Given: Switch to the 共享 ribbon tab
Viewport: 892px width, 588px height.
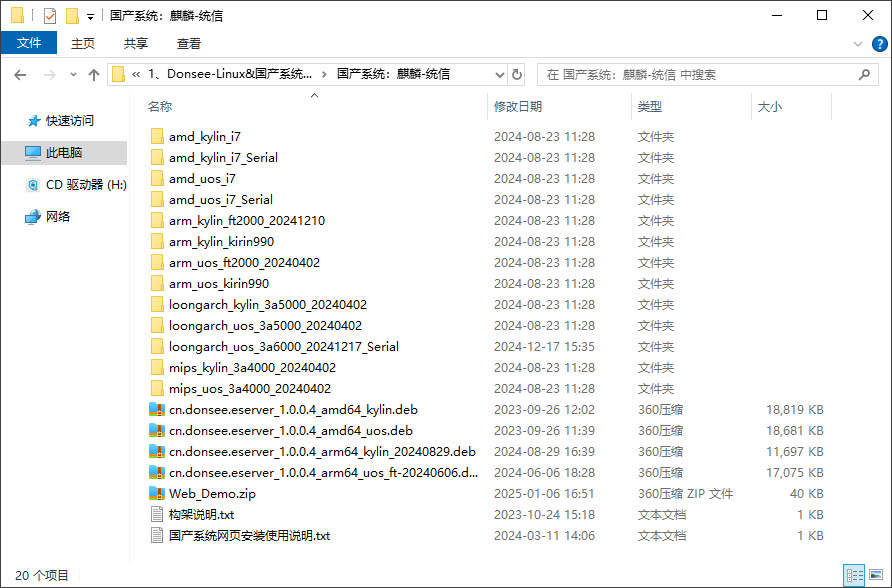Looking at the screenshot, I should tap(135, 43).
